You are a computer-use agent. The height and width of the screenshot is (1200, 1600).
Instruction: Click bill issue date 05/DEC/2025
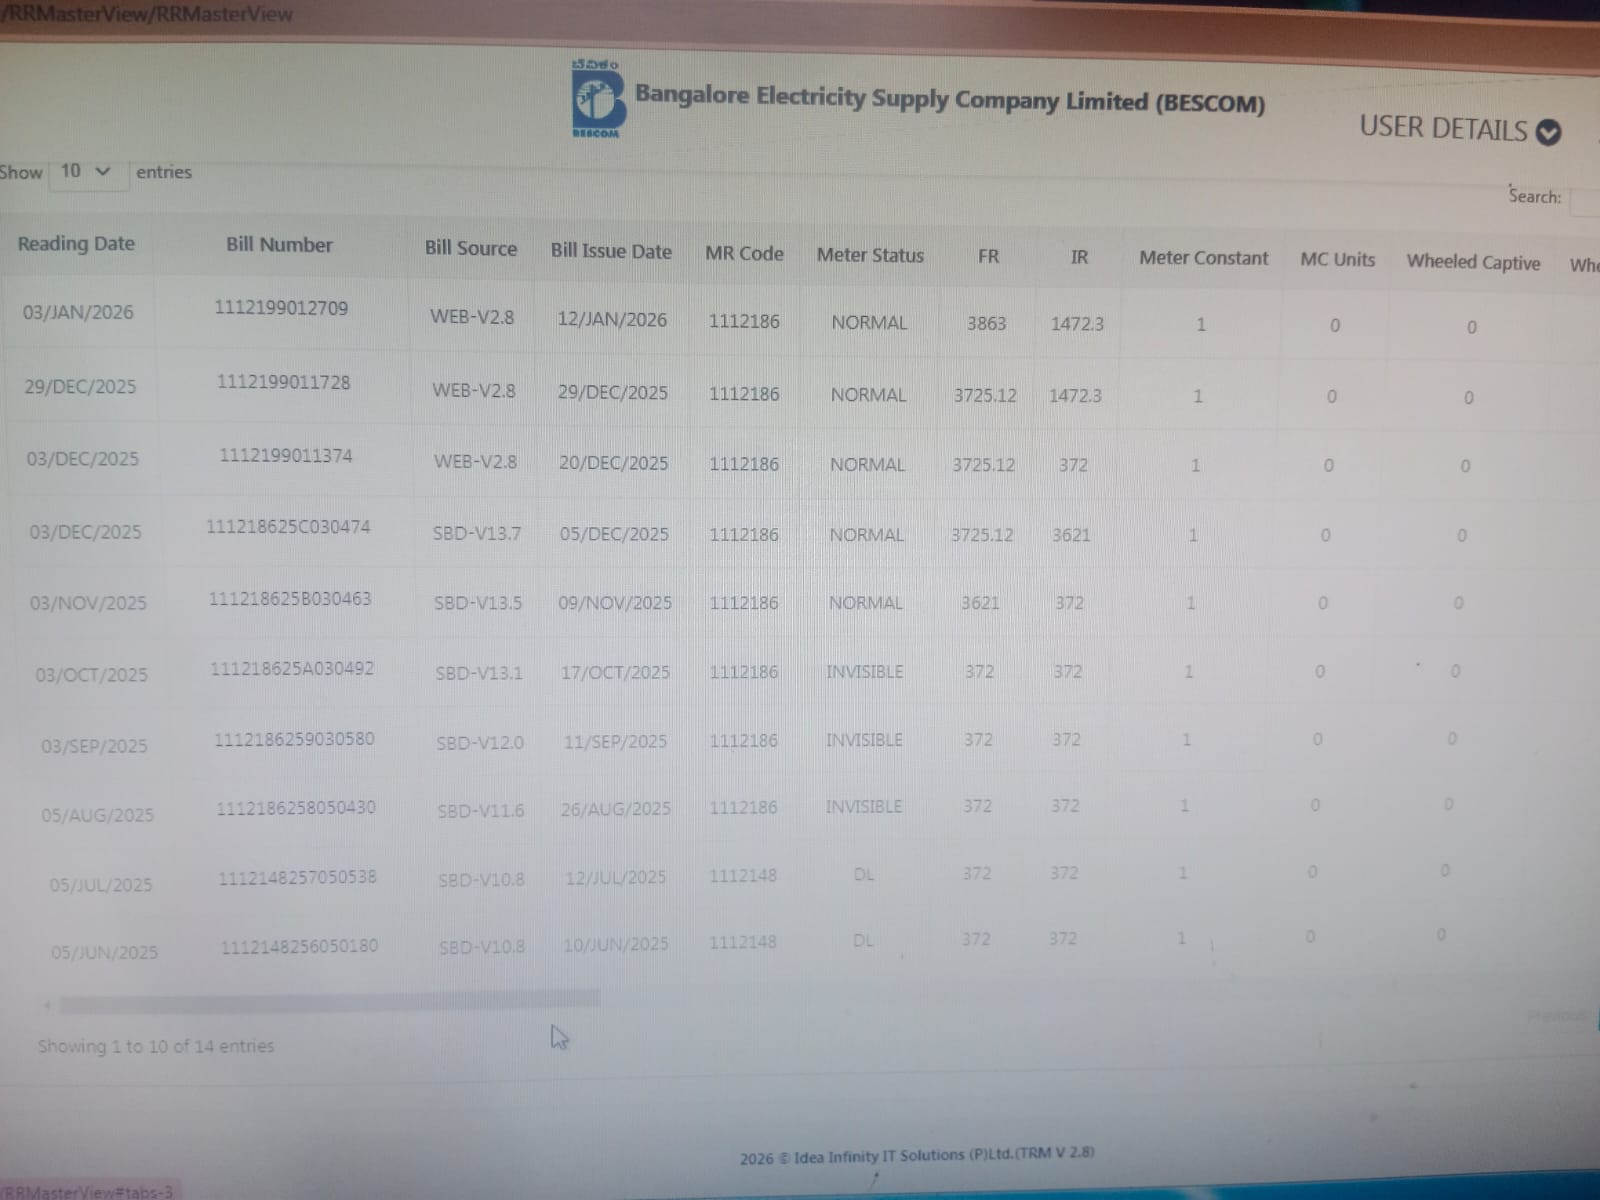pyautogui.click(x=614, y=534)
